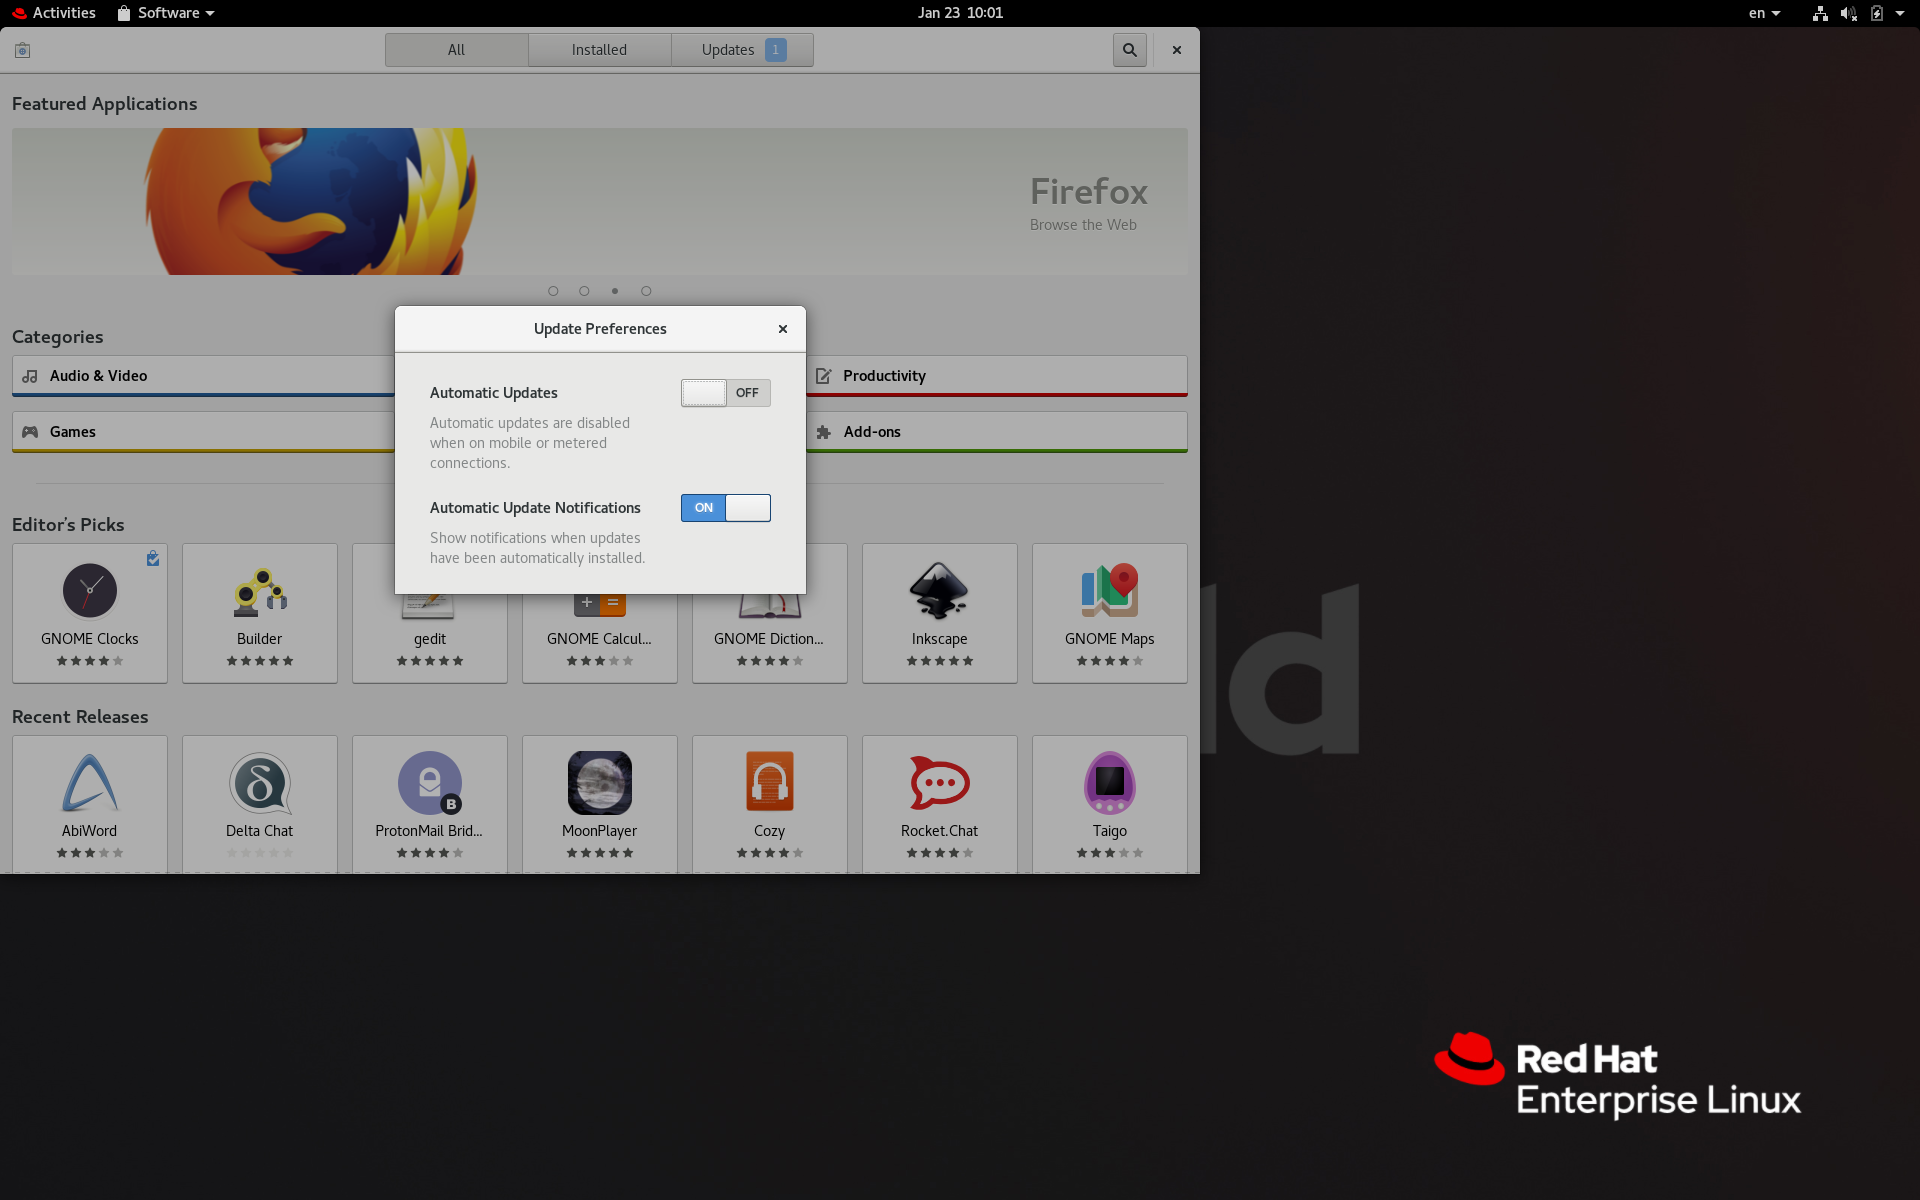1920x1200 pixels.
Task: Open the Audio & Video category
Action: coord(203,376)
